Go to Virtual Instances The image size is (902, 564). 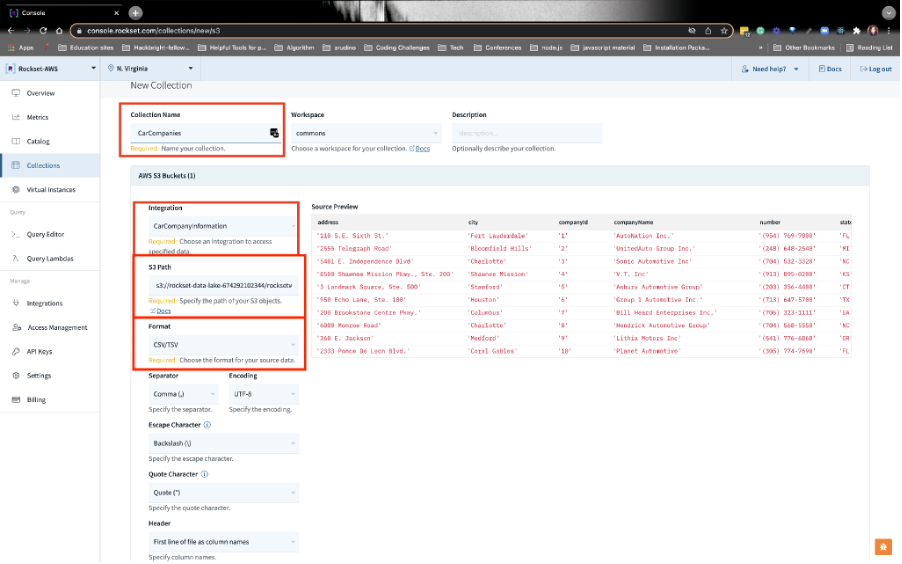[x=51, y=190]
